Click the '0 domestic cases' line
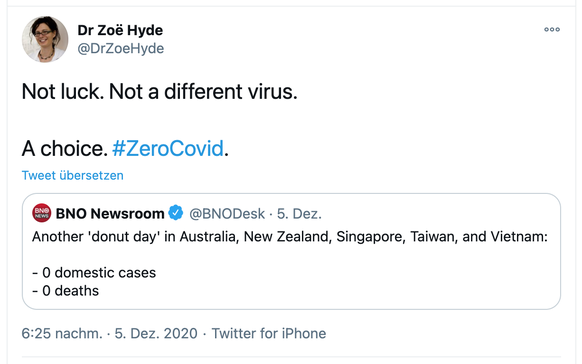This screenshot has height=364, width=582. click(x=94, y=273)
